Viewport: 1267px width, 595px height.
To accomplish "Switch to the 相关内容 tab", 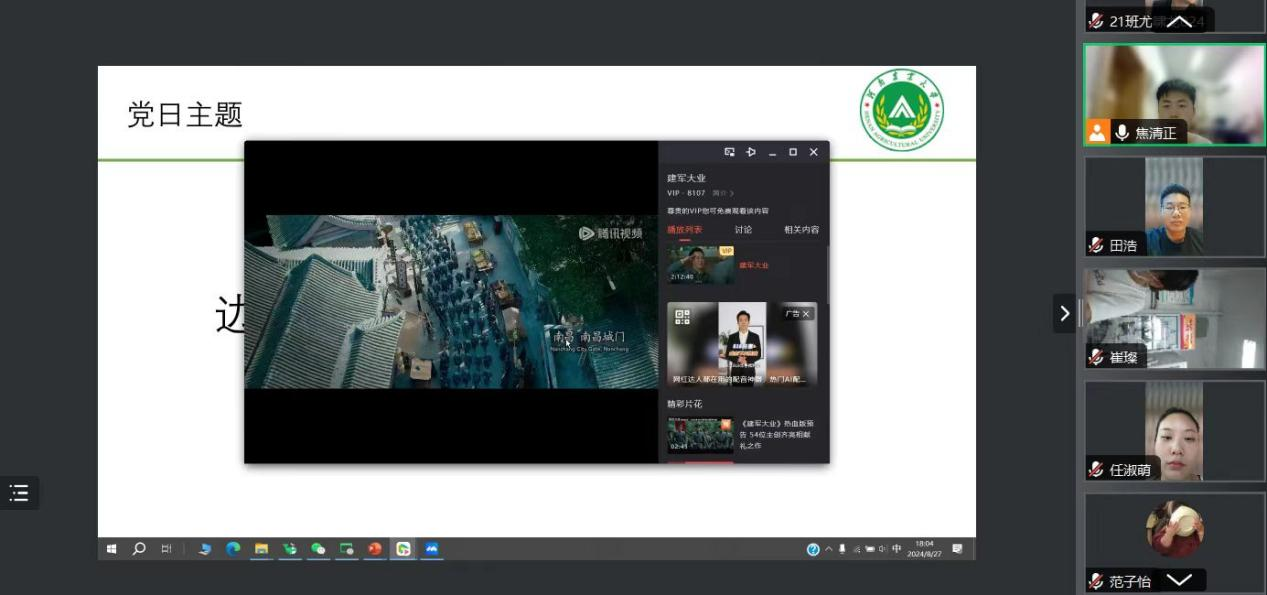I will point(801,230).
